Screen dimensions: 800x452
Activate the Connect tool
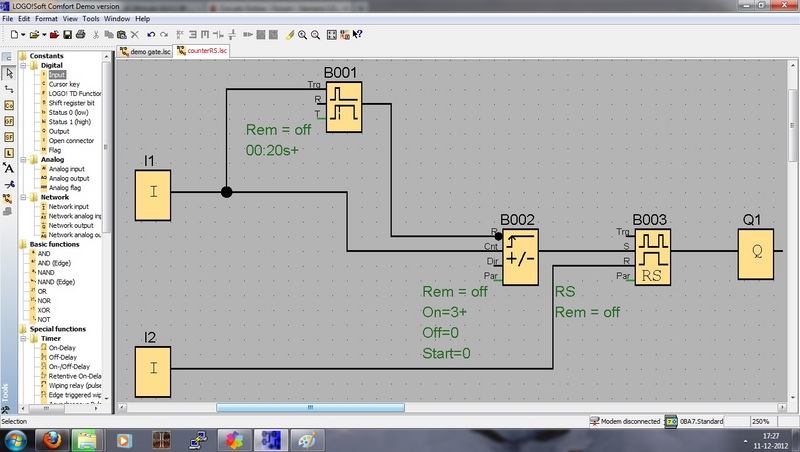9,89
